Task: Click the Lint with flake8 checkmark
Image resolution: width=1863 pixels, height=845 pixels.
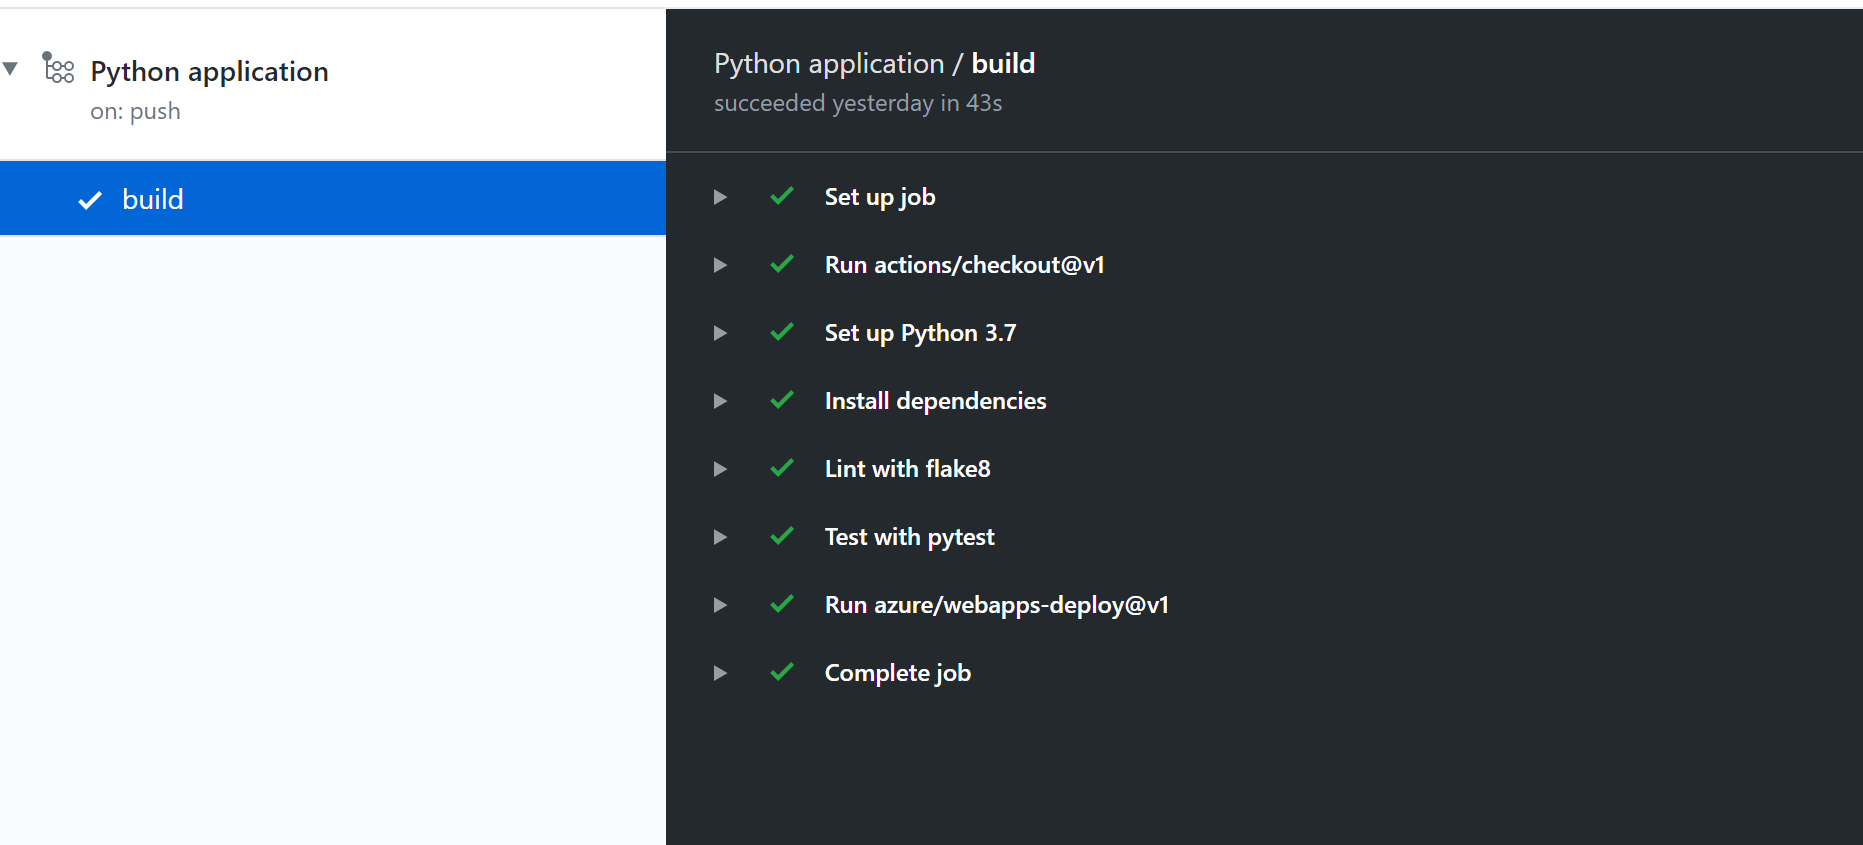Action: point(782,468)
